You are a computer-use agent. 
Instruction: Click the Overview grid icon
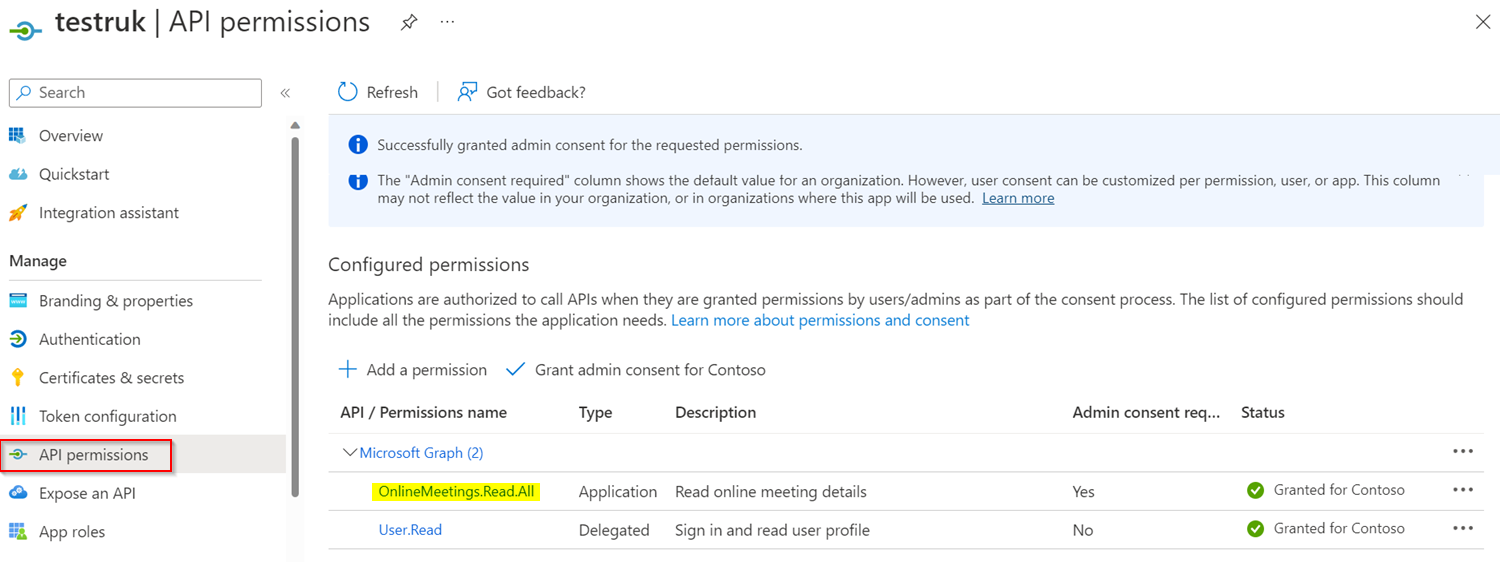pos(18,135)
